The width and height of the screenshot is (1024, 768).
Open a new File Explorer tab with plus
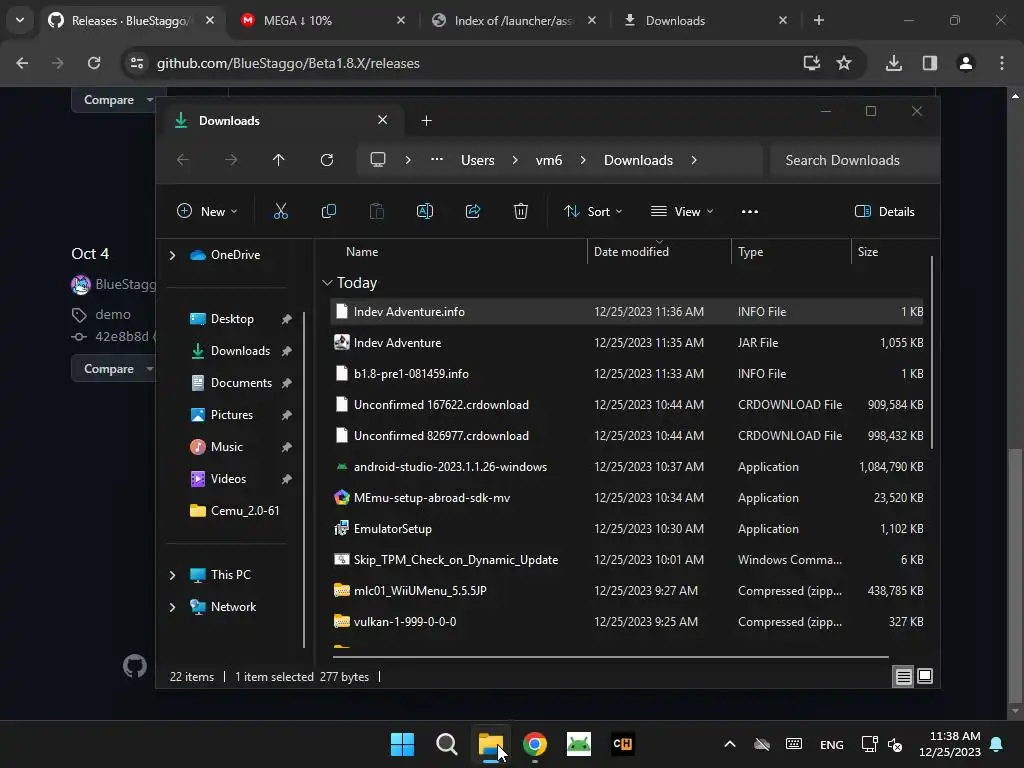coord(426,120)
